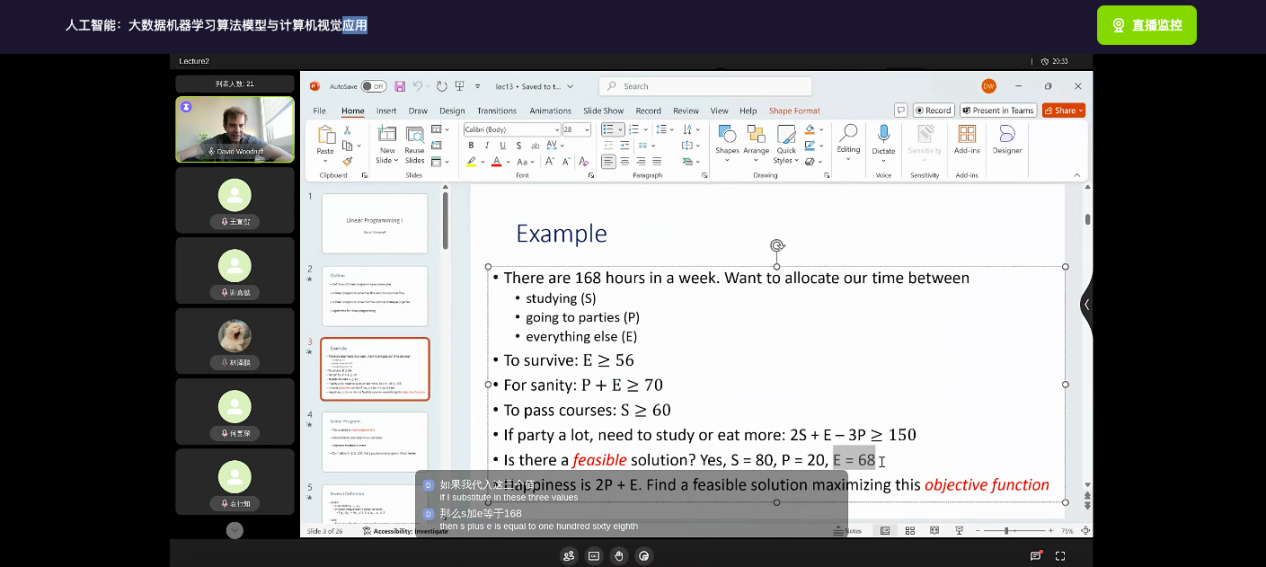Open the Slide Show tab

603,111
